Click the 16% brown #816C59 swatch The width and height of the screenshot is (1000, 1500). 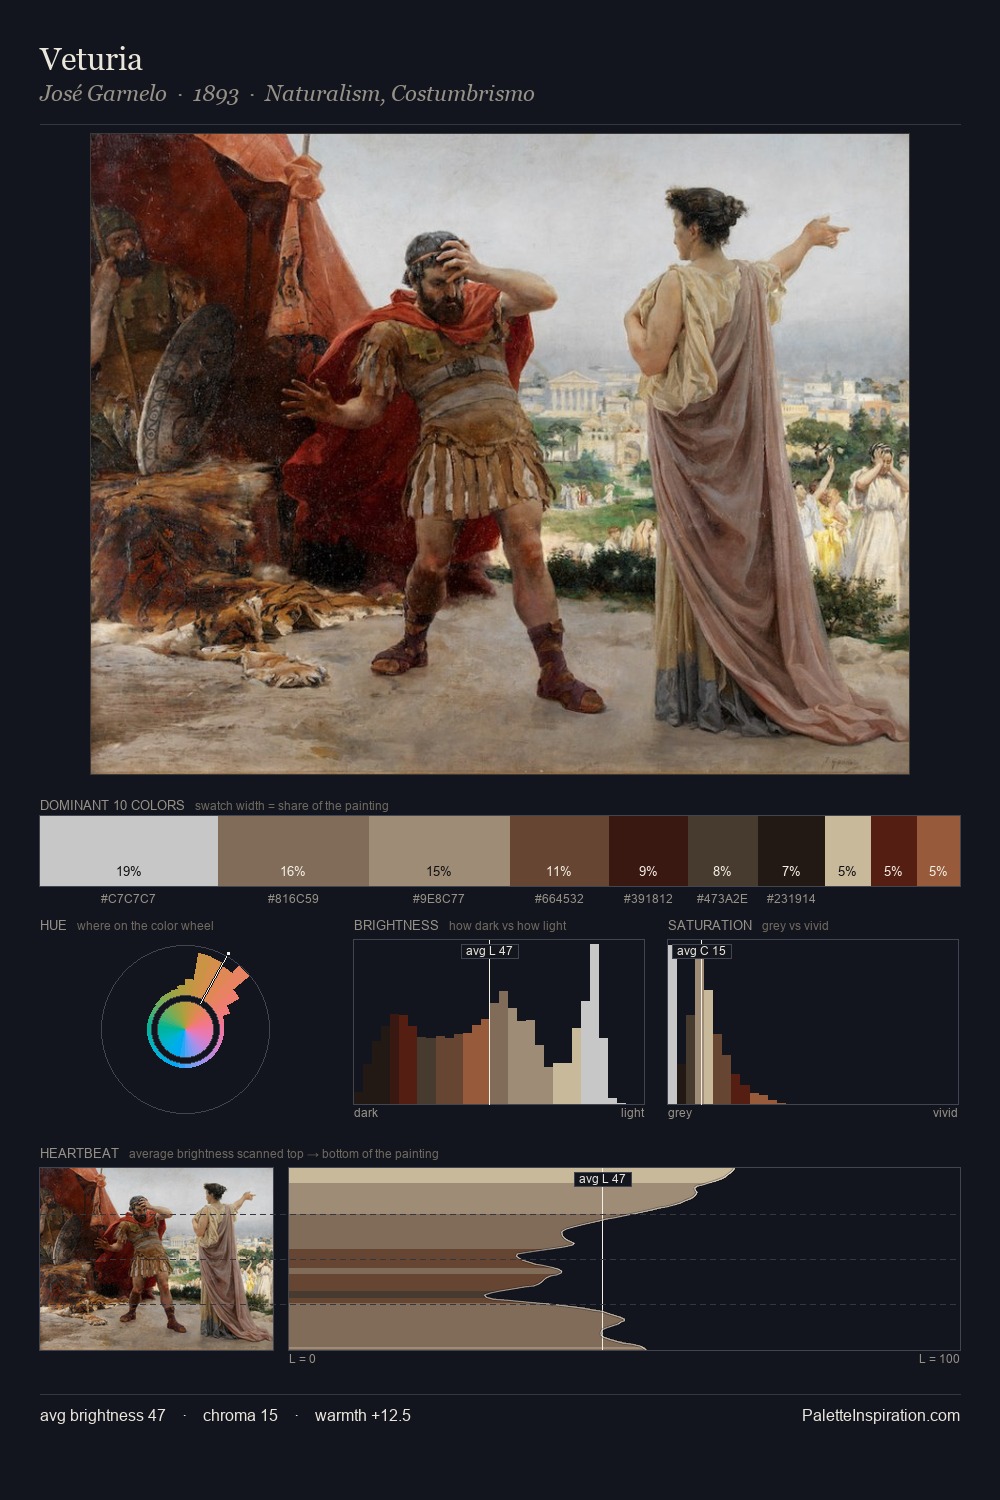pos(293,851)
